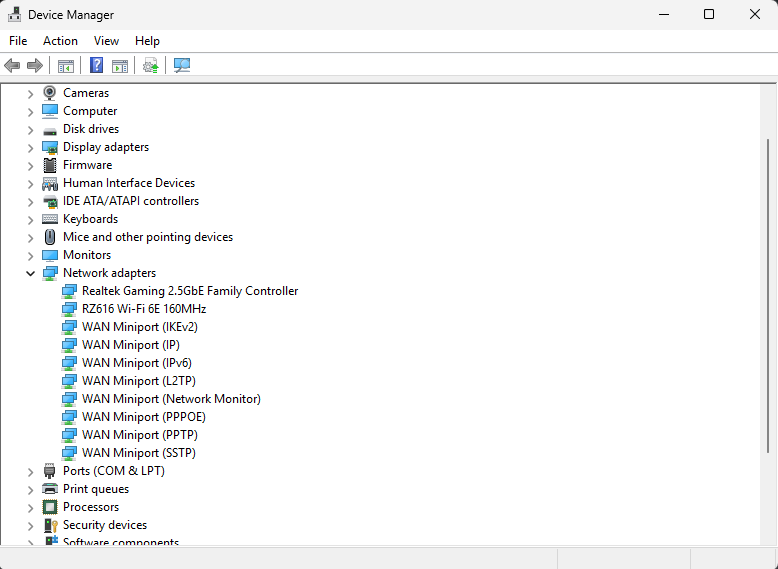Expand the Processors category
Viewport: 778px width, 569px height.
coord(30,507)
